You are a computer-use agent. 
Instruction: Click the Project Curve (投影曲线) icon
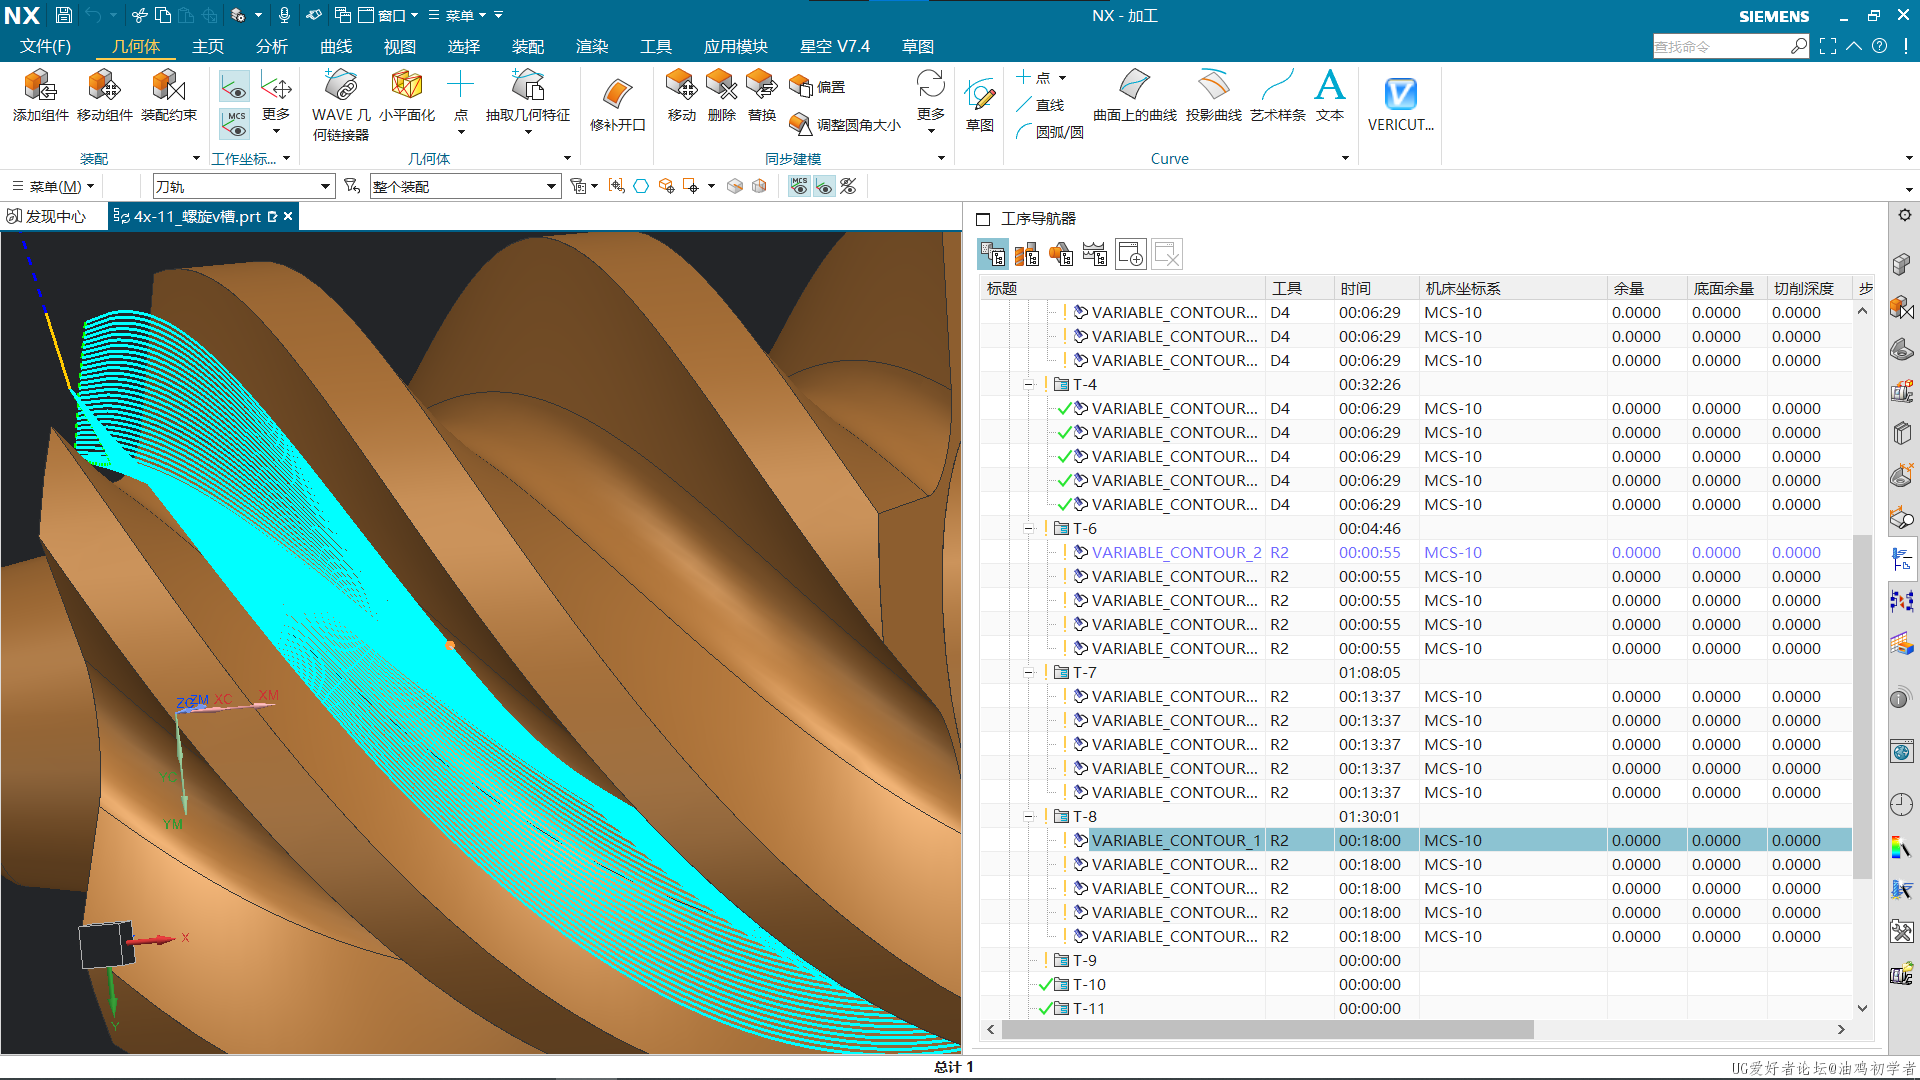click(1214, 85)
